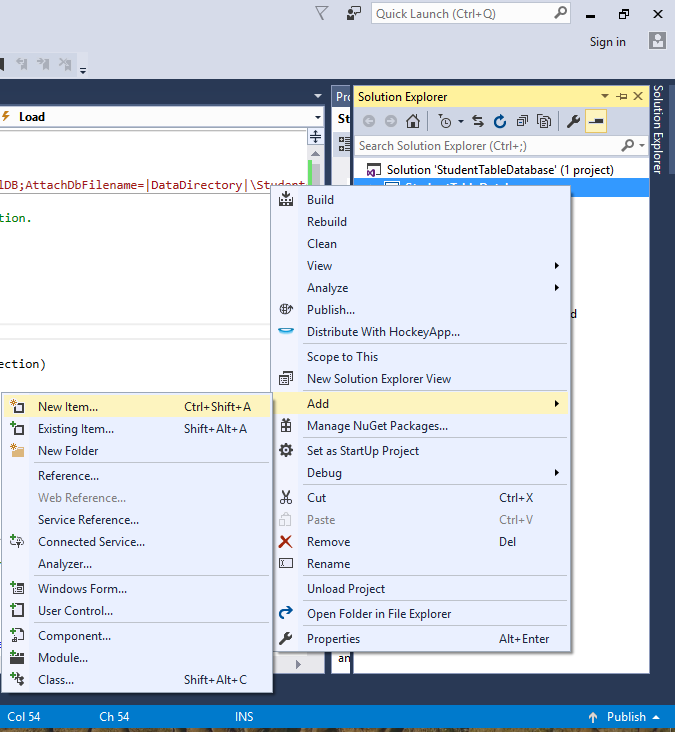
Task: Click the Refresh icon in Solution Explorer
Action: pyautogui.click(x=500, y=121)
